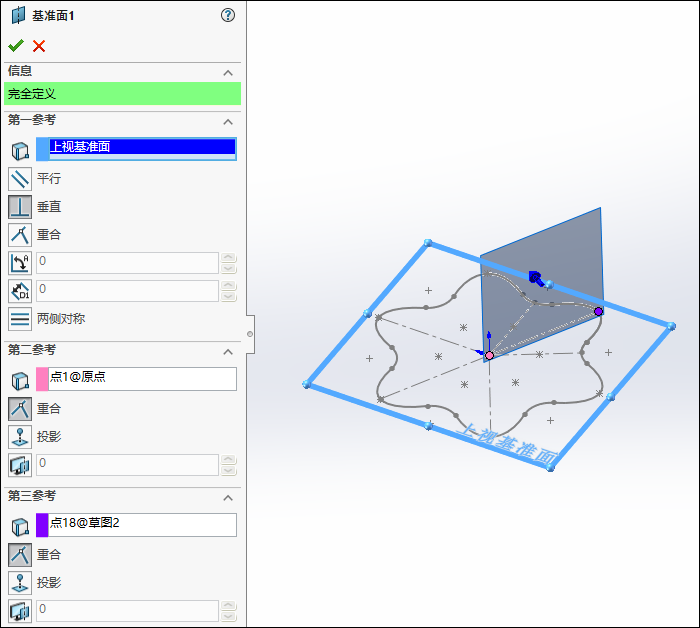Click the 基准面1 plane feature icon
The image size is (700, 628).
point(18,15)
